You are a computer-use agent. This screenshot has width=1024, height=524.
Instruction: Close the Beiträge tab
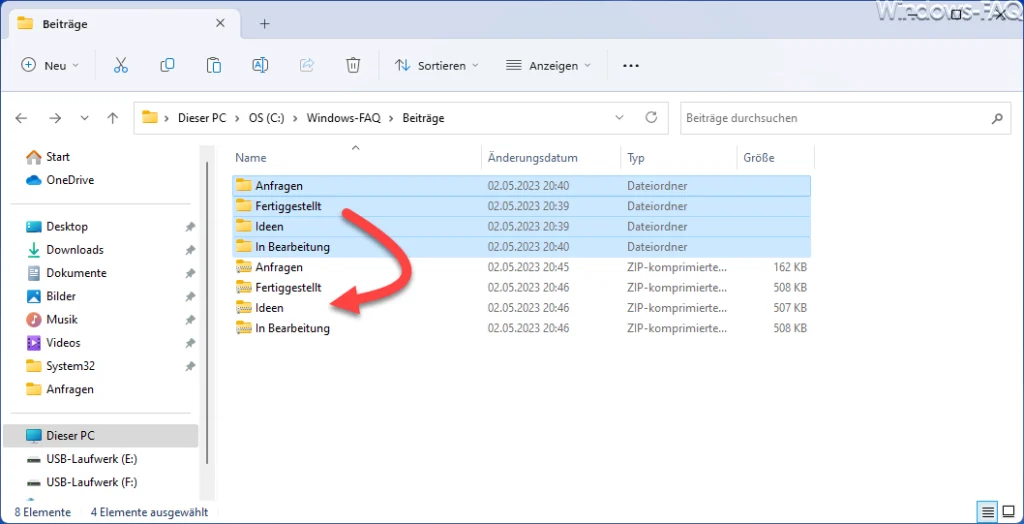tap(220, 23)
